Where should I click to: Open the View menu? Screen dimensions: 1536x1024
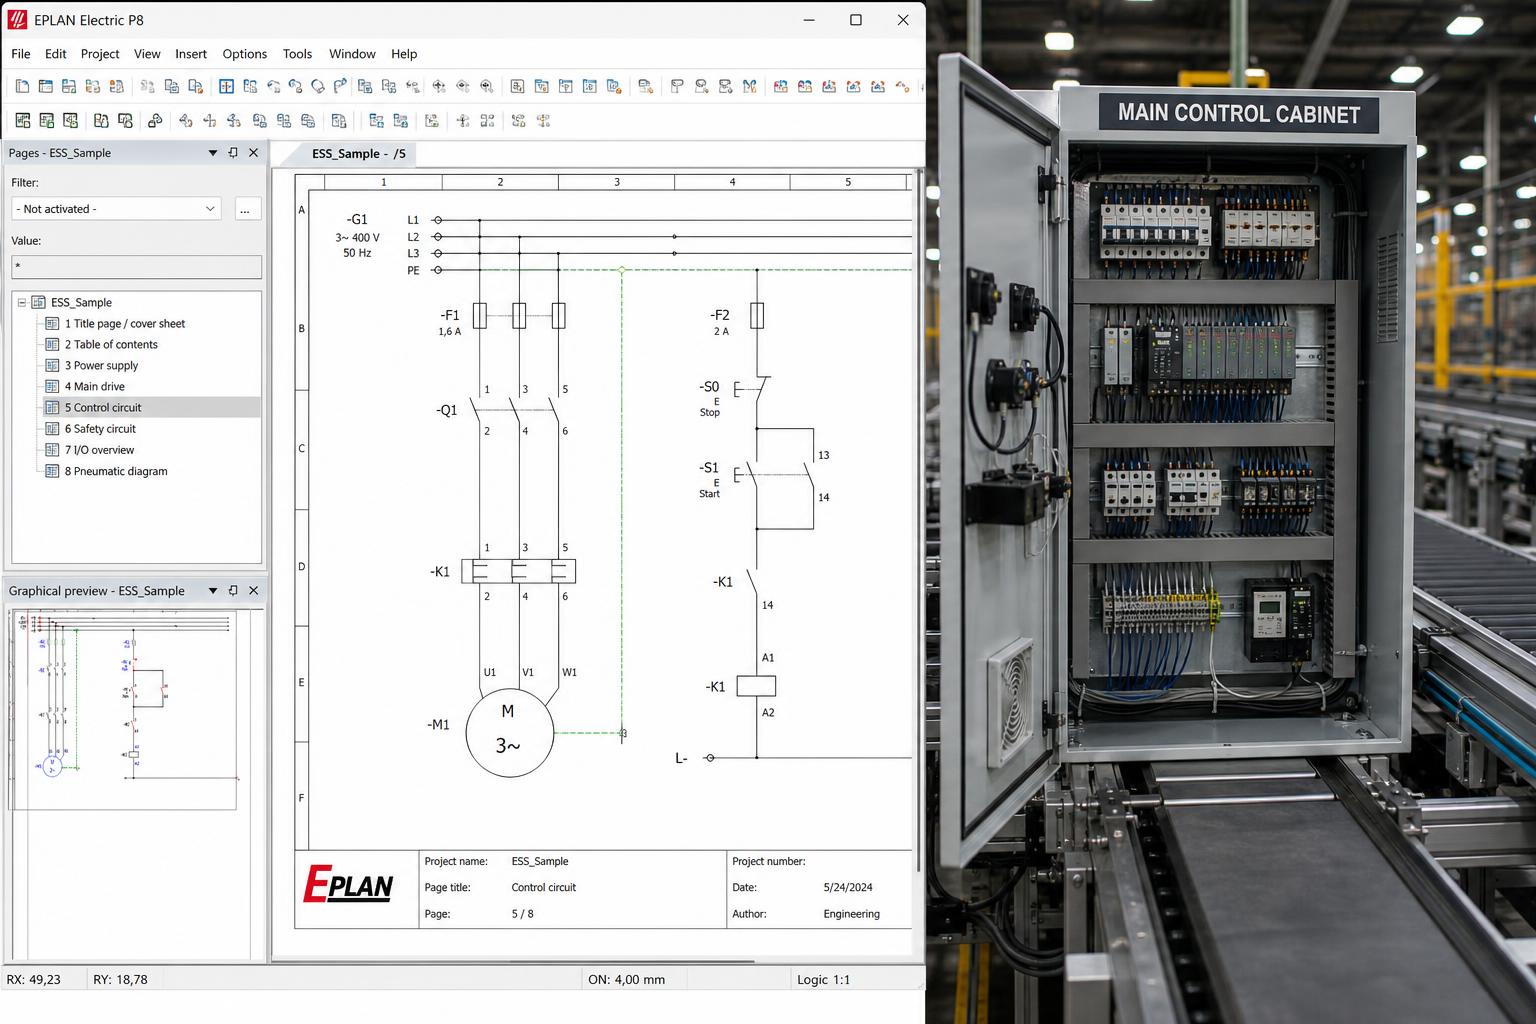click(x=147, y=54)
